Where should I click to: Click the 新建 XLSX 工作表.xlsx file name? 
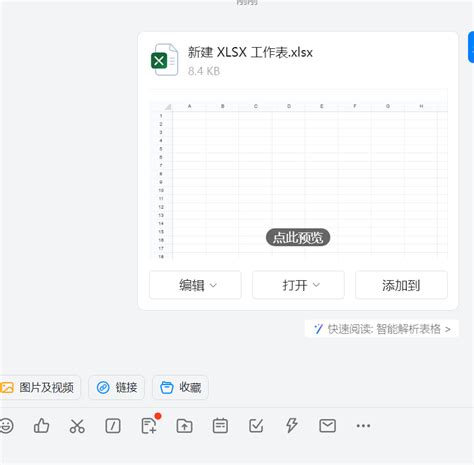click(250, 52)
